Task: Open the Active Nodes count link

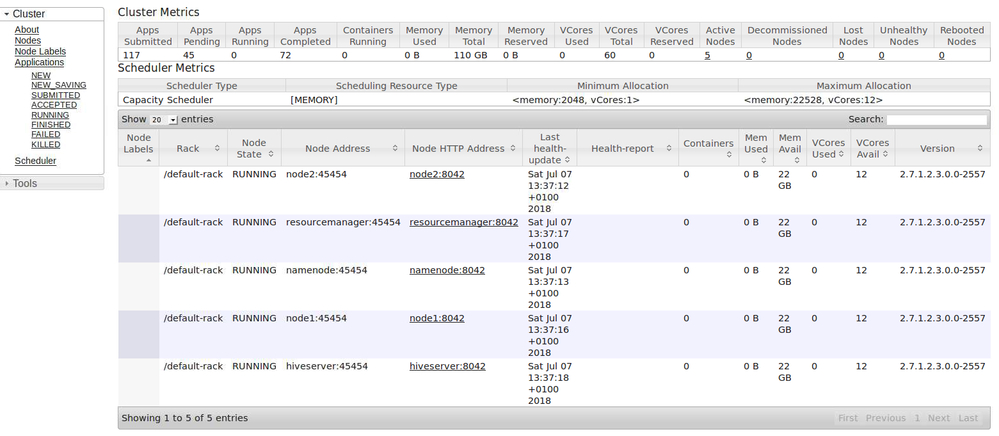Action: [707, 55]
